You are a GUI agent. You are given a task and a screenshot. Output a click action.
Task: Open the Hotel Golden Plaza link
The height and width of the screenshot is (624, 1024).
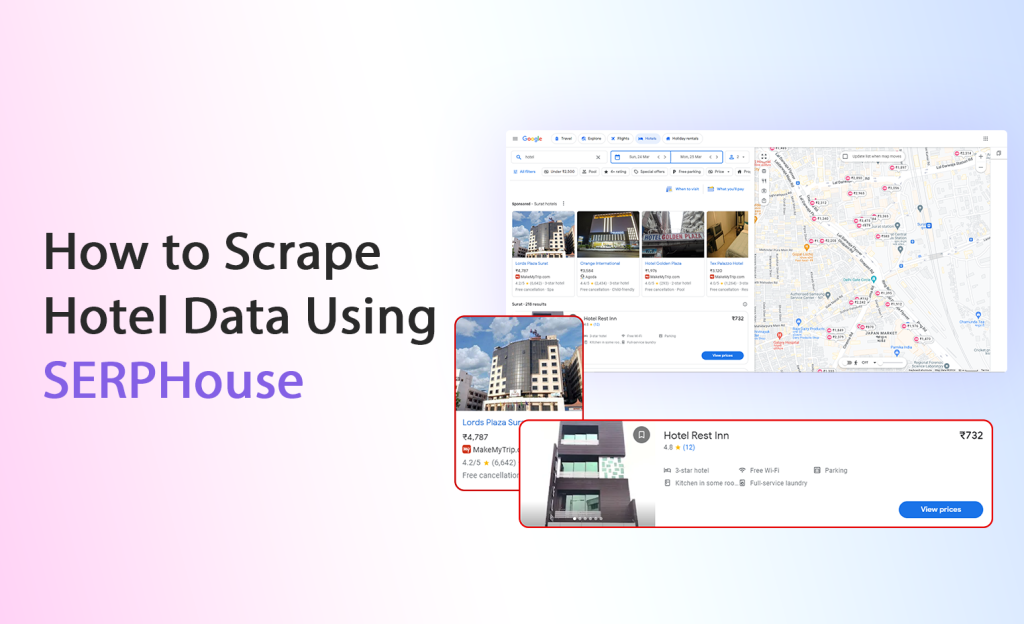pyautogui.click(x=664, y=263)
